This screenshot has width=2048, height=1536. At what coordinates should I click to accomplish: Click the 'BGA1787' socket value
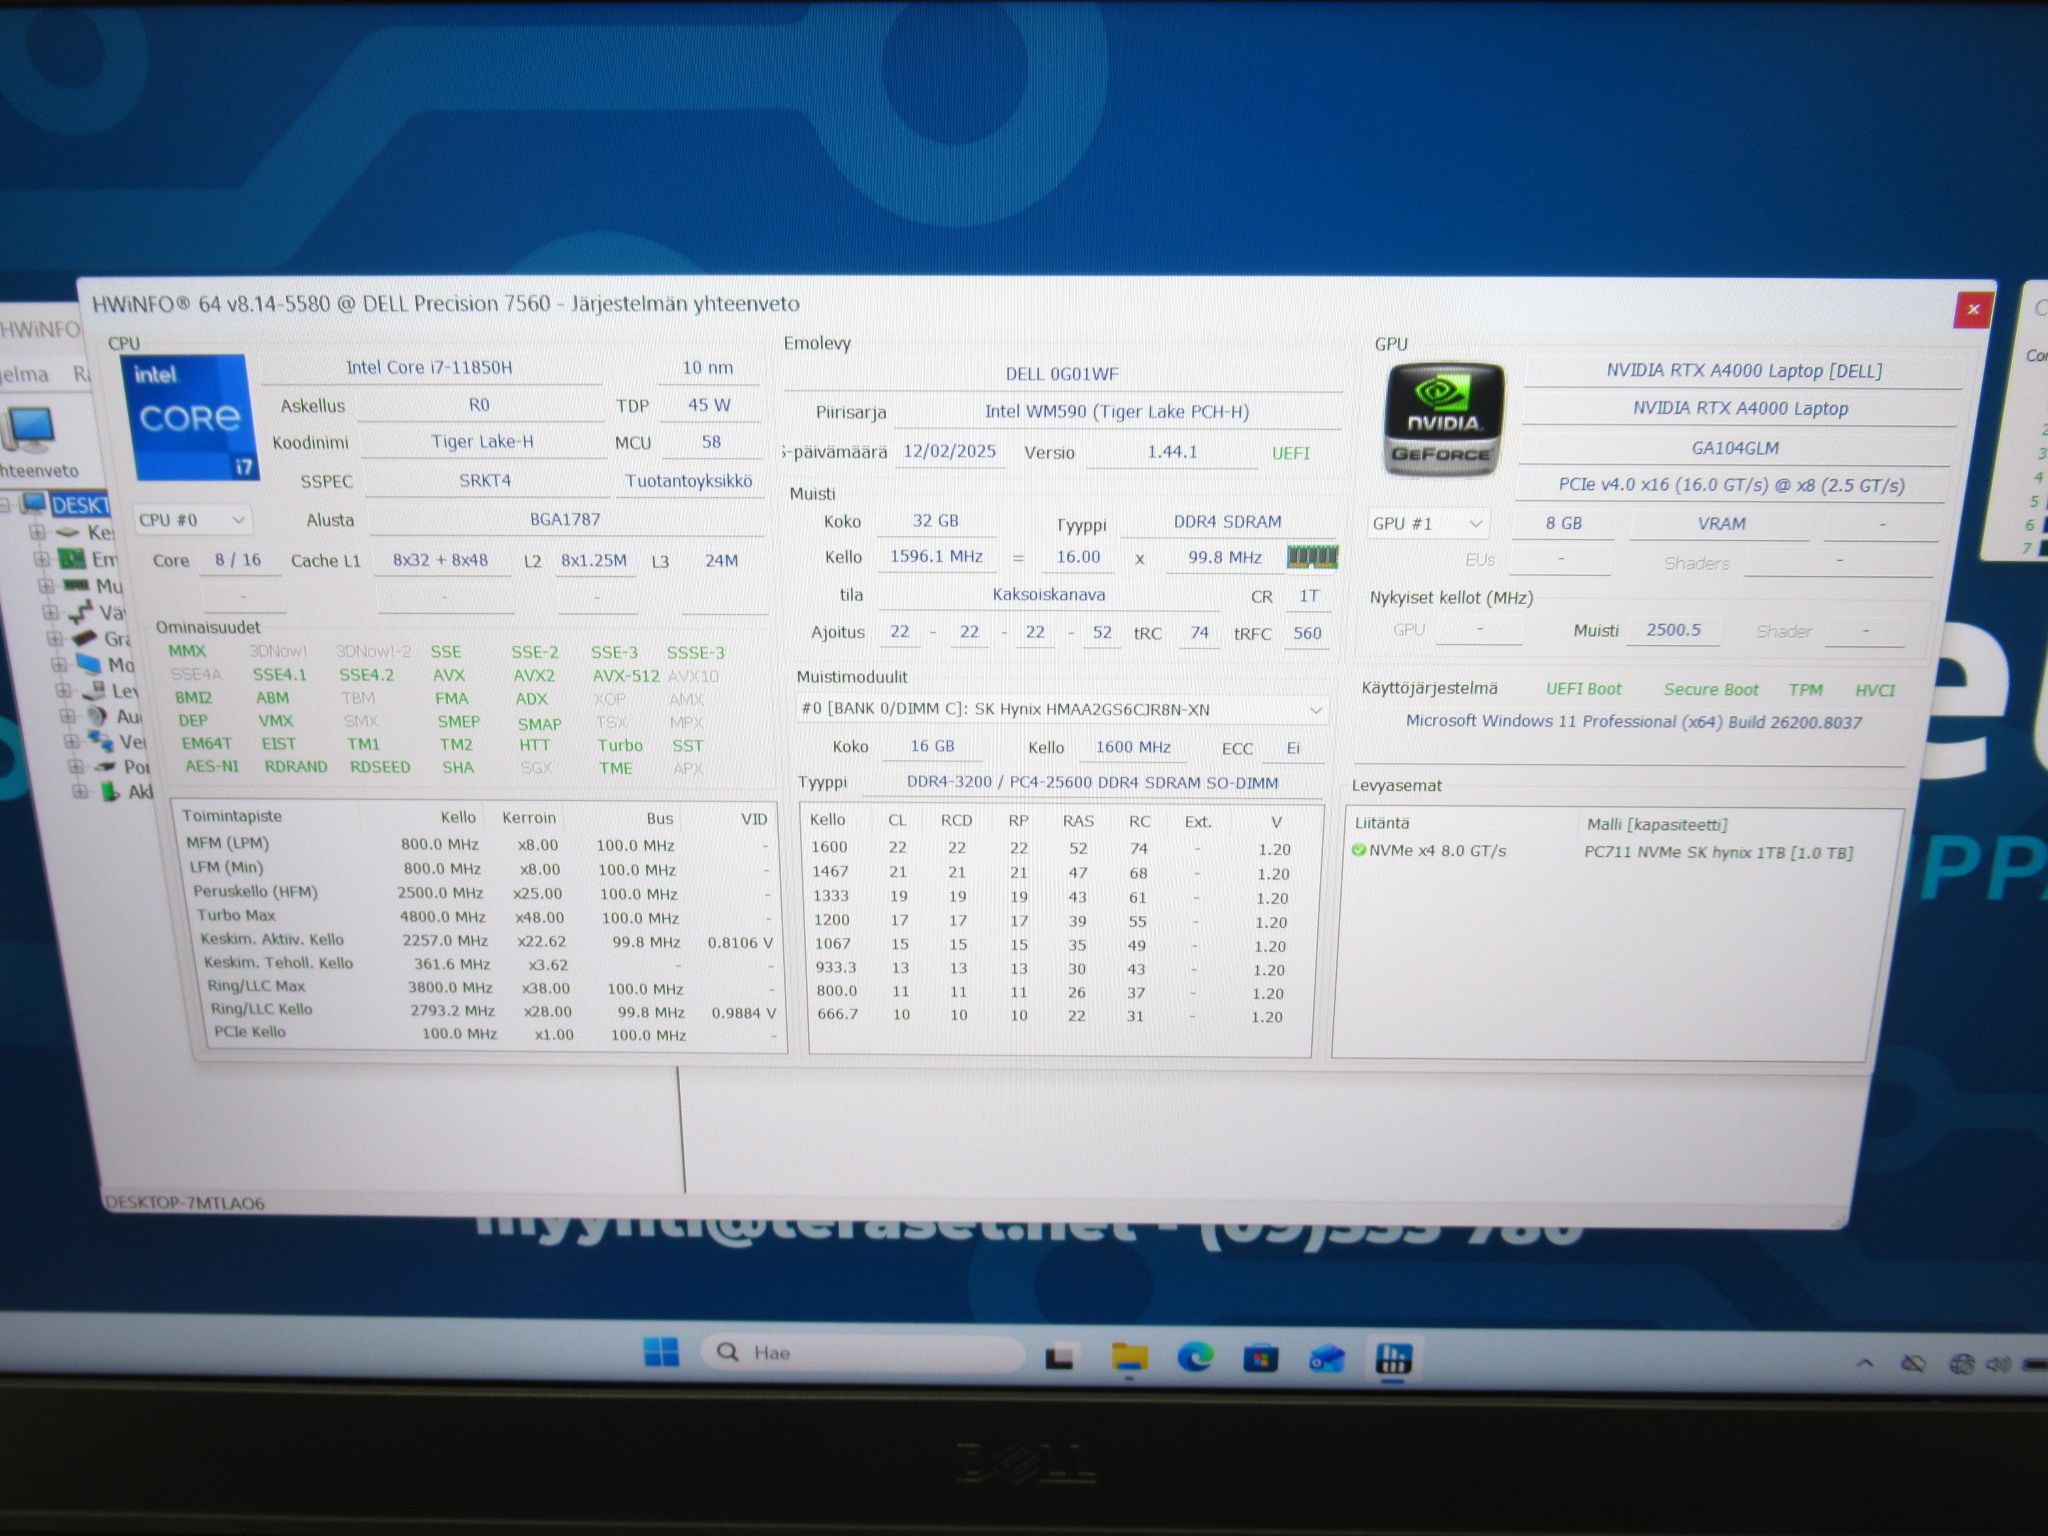point(565,520)
